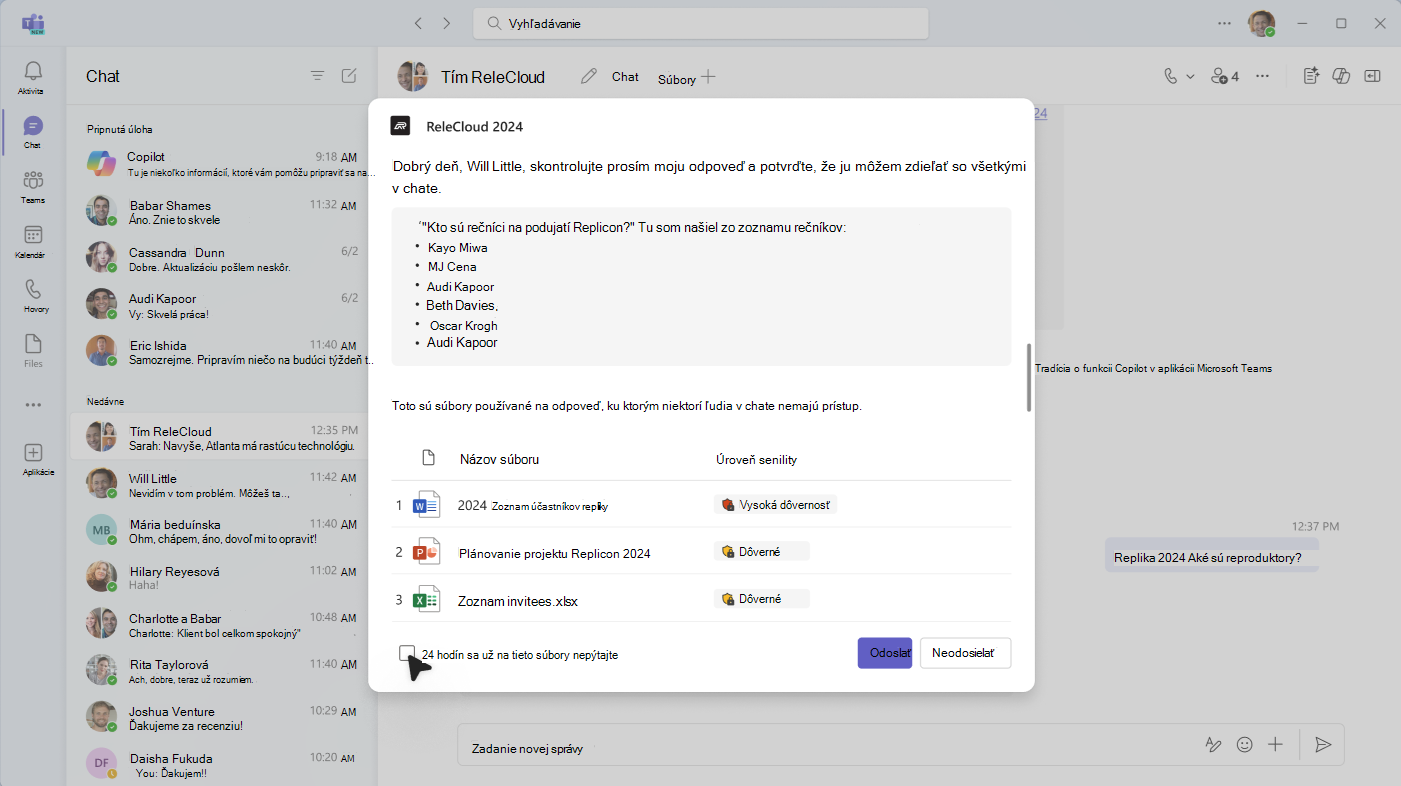Send the message with arrow icon
This screenshot has width=1401, height=786.
(x=1323, y=745)
